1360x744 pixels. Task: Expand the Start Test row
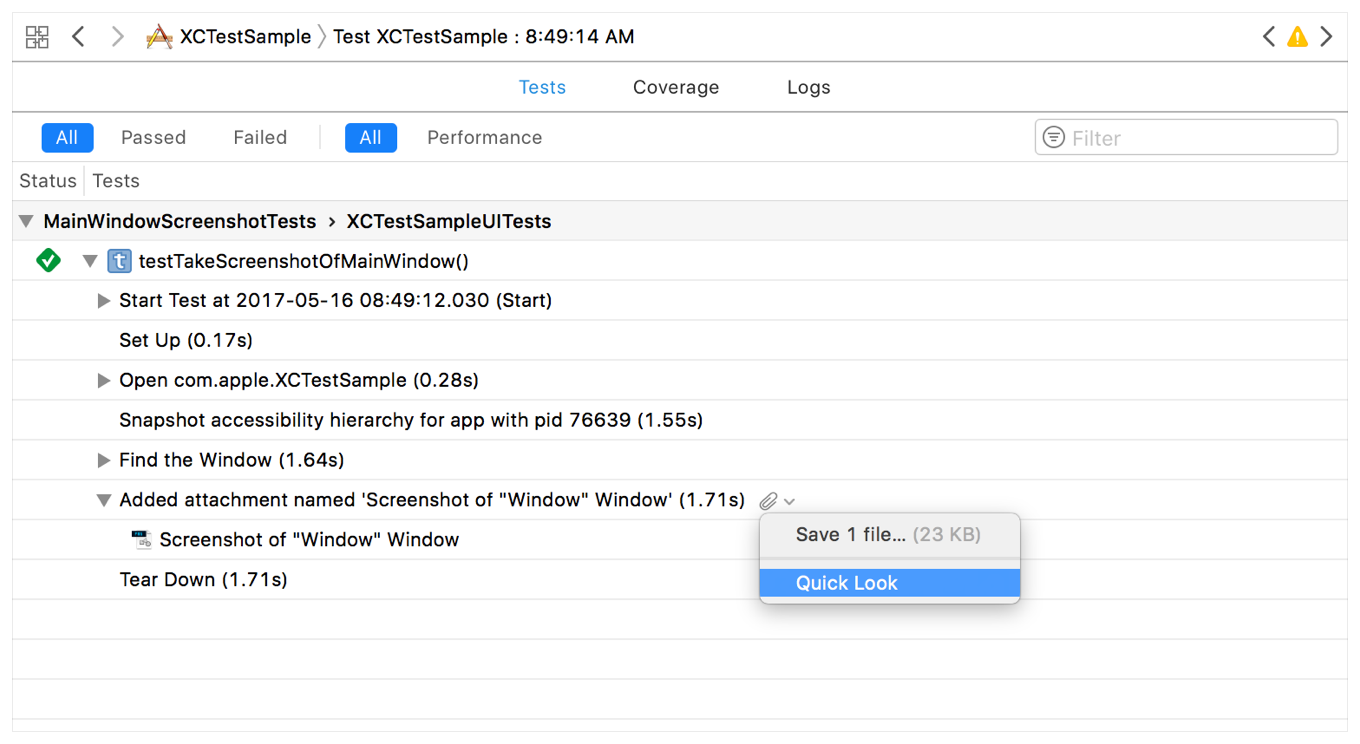click(103, 301)
